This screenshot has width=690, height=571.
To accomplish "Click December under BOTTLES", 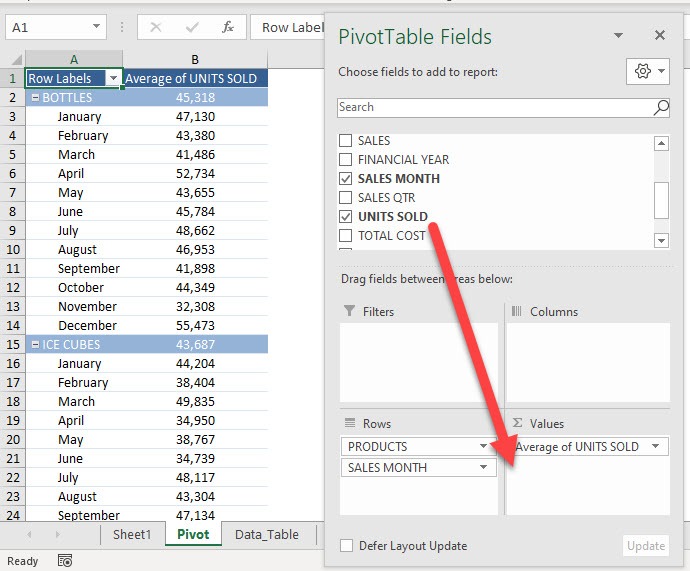I will pyautogui.click(x=87, y=326).
